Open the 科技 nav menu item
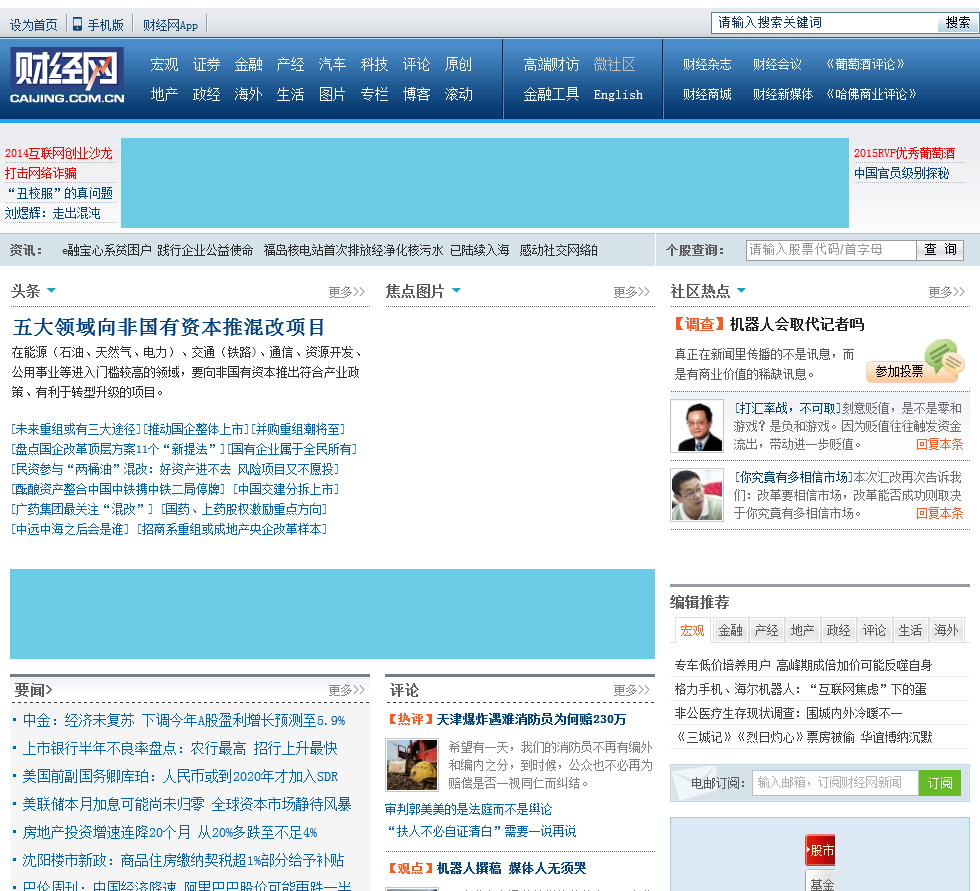 click(374, 64)
